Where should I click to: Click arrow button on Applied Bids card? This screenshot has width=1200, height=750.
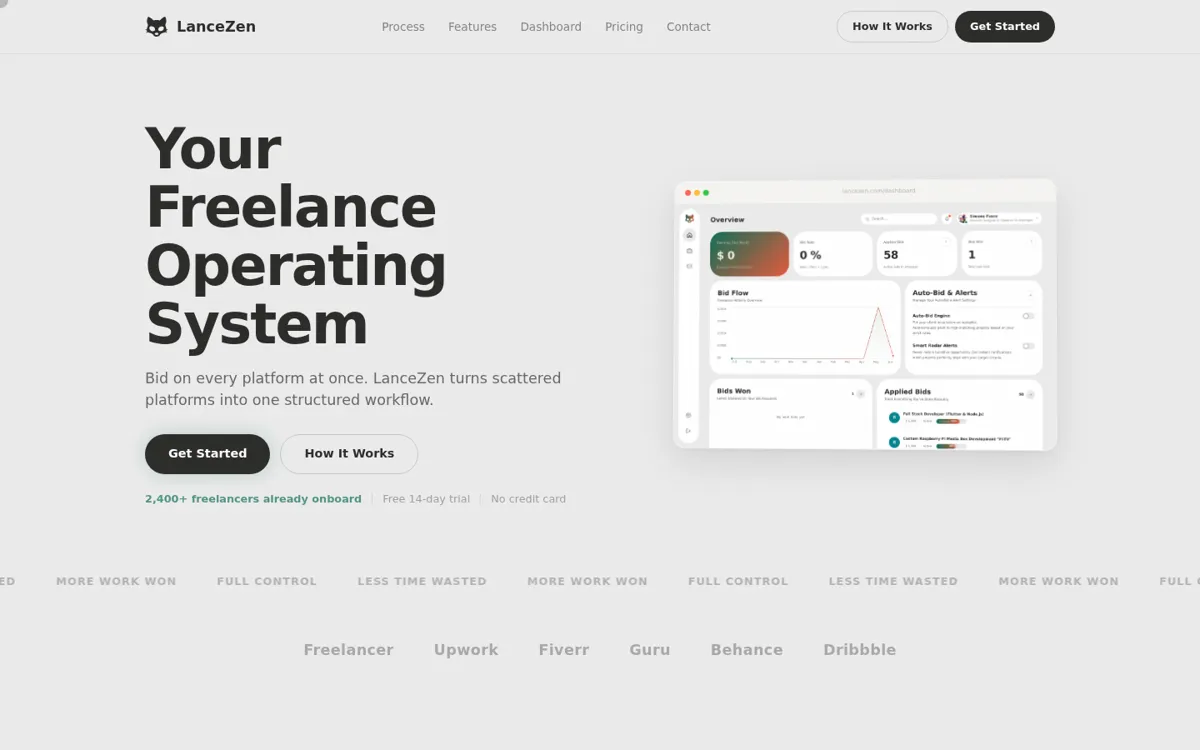[x=1030, y=395]
